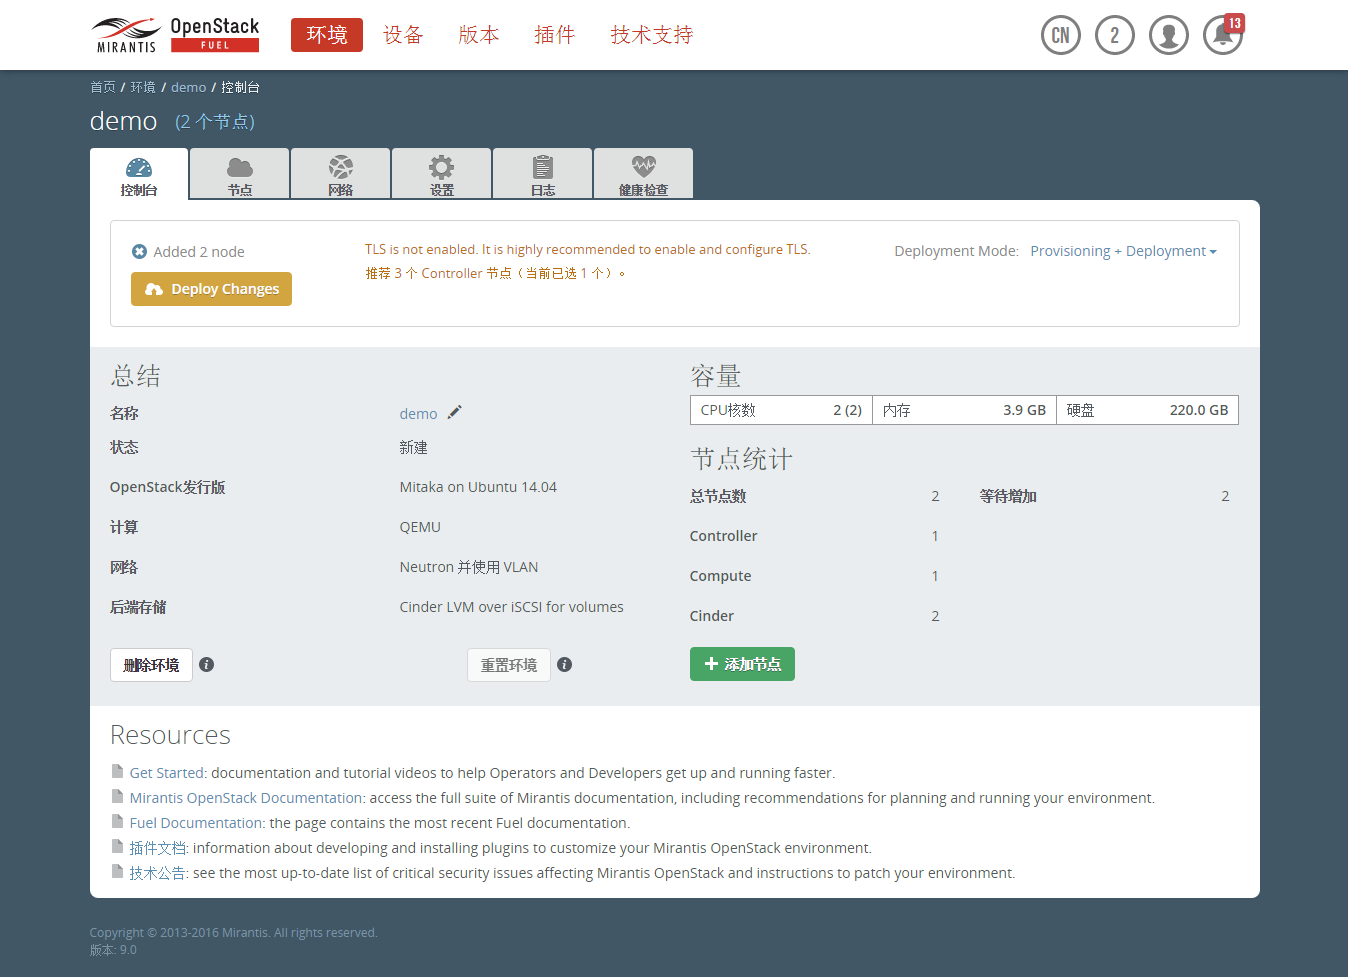Click the Mitaka on Ubuntu 14.04 value
This screenshot has width=1348, height=977.
point(478,487)
